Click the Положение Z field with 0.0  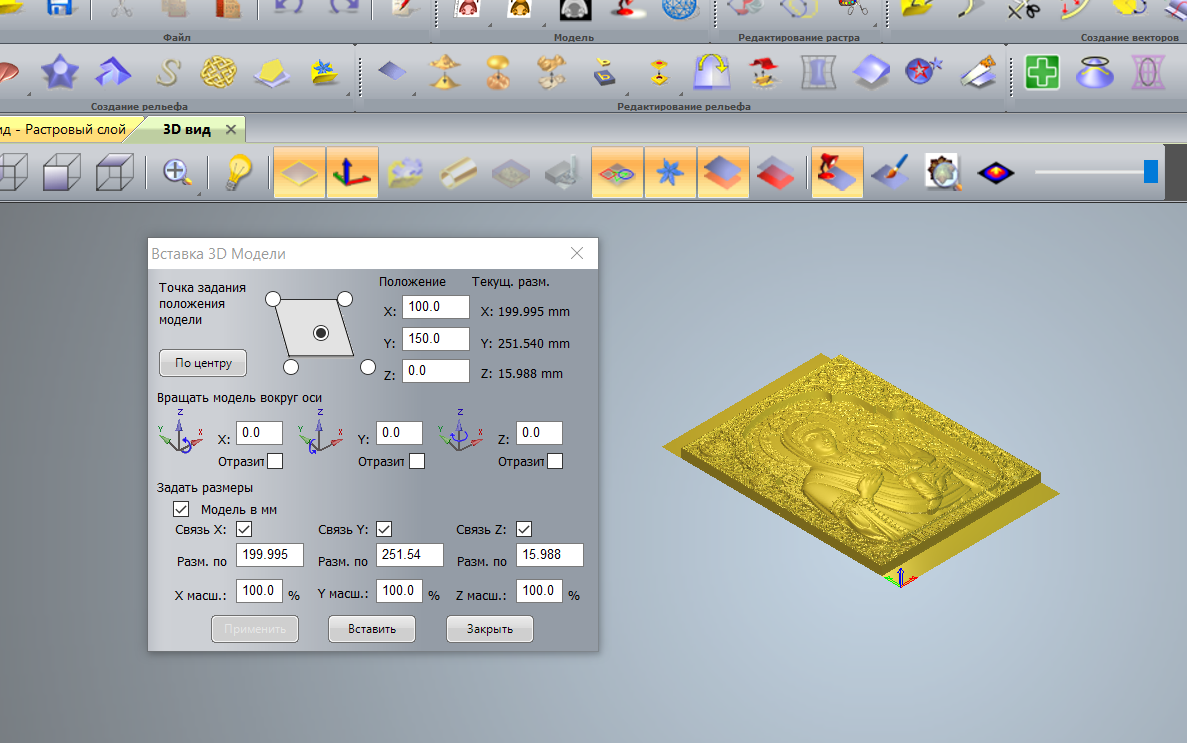(435, 370)
